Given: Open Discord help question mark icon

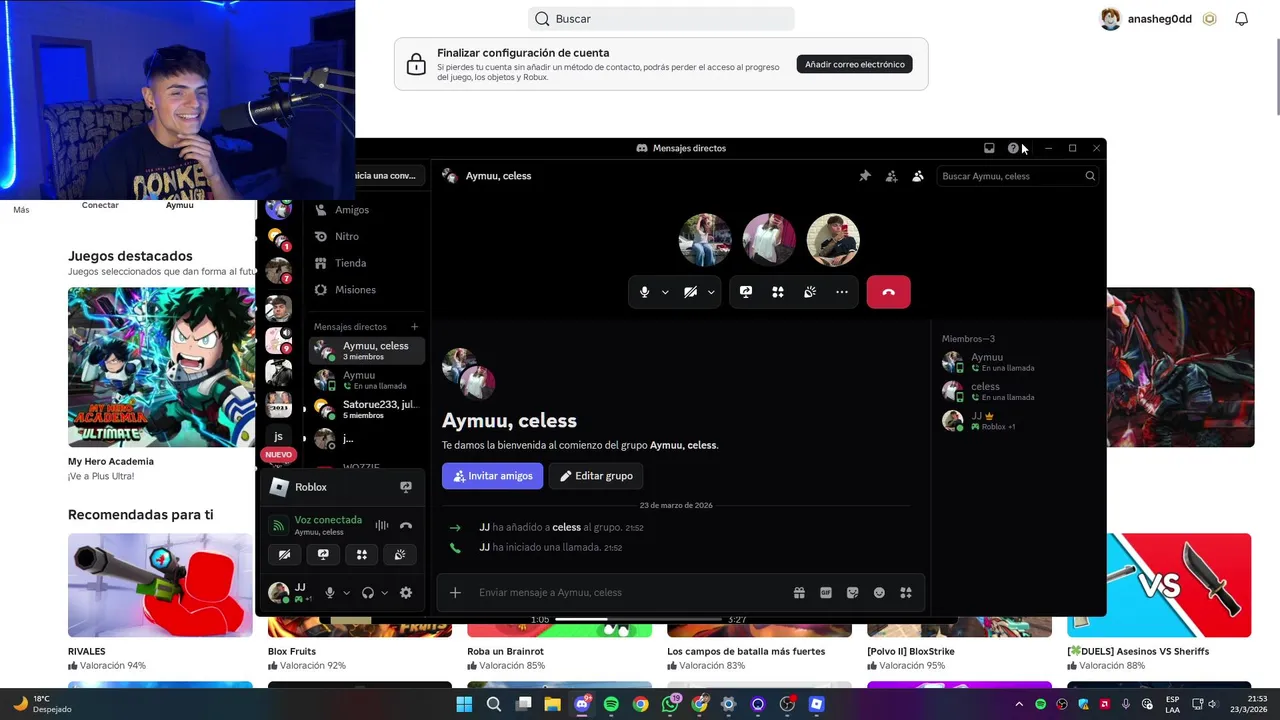Looking at the screenshot, I should click(1013, 148).
